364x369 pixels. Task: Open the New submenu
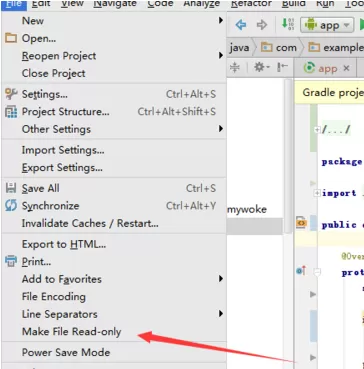point(114,21)
